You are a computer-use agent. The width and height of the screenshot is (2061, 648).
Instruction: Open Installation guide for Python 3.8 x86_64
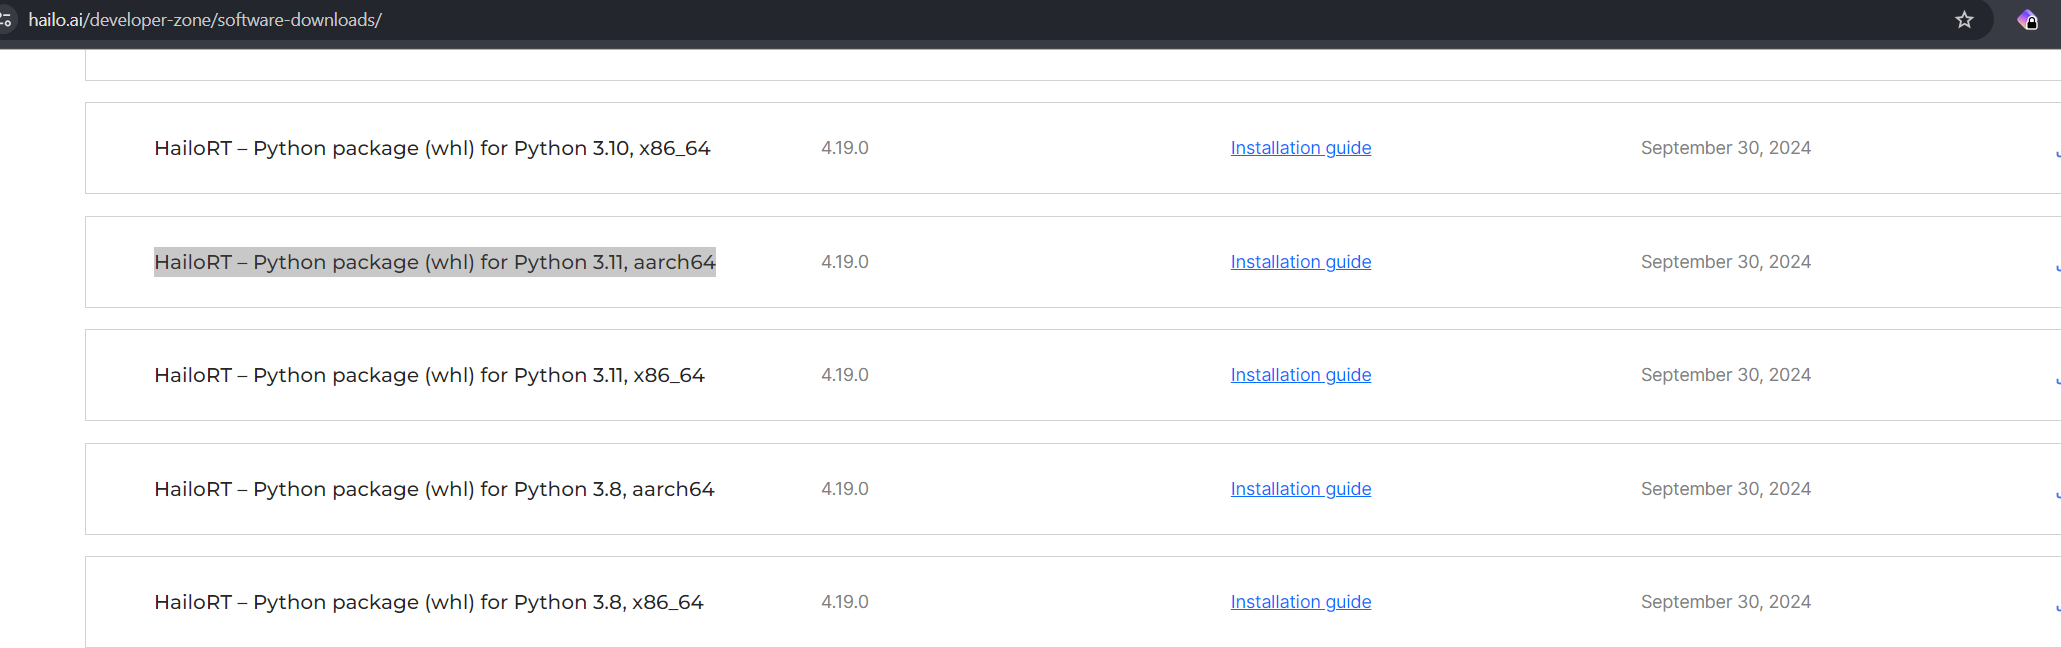coord(1300,602)
